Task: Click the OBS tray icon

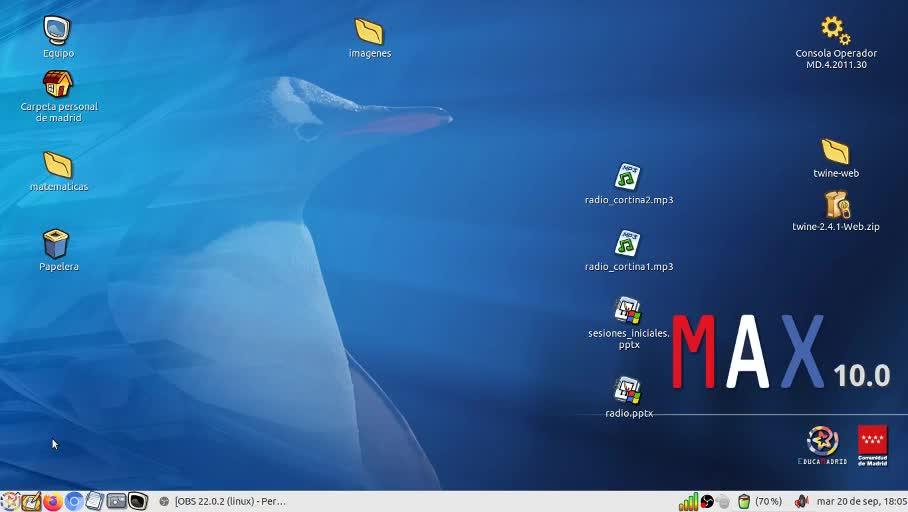Action: (707, 502)
